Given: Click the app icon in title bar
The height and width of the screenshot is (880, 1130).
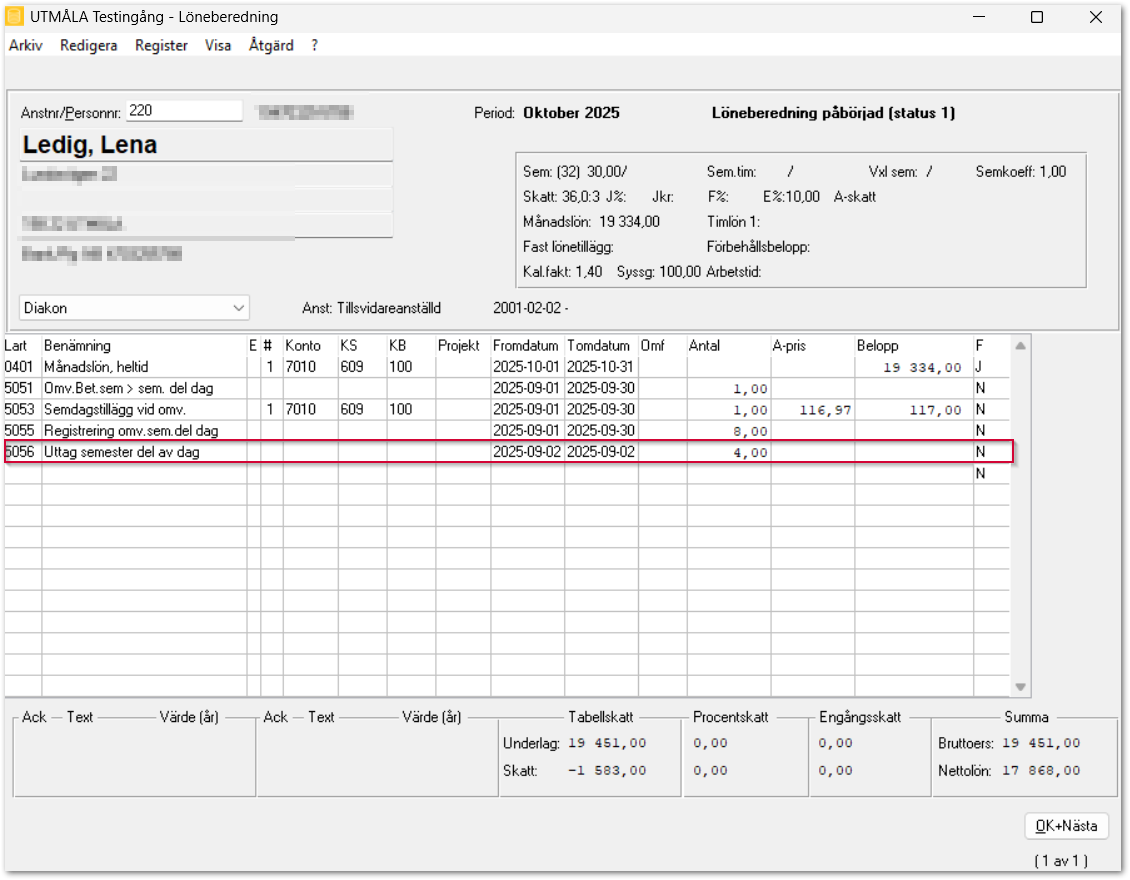Looking at the screenshot, I should click(x=15, y=17).
